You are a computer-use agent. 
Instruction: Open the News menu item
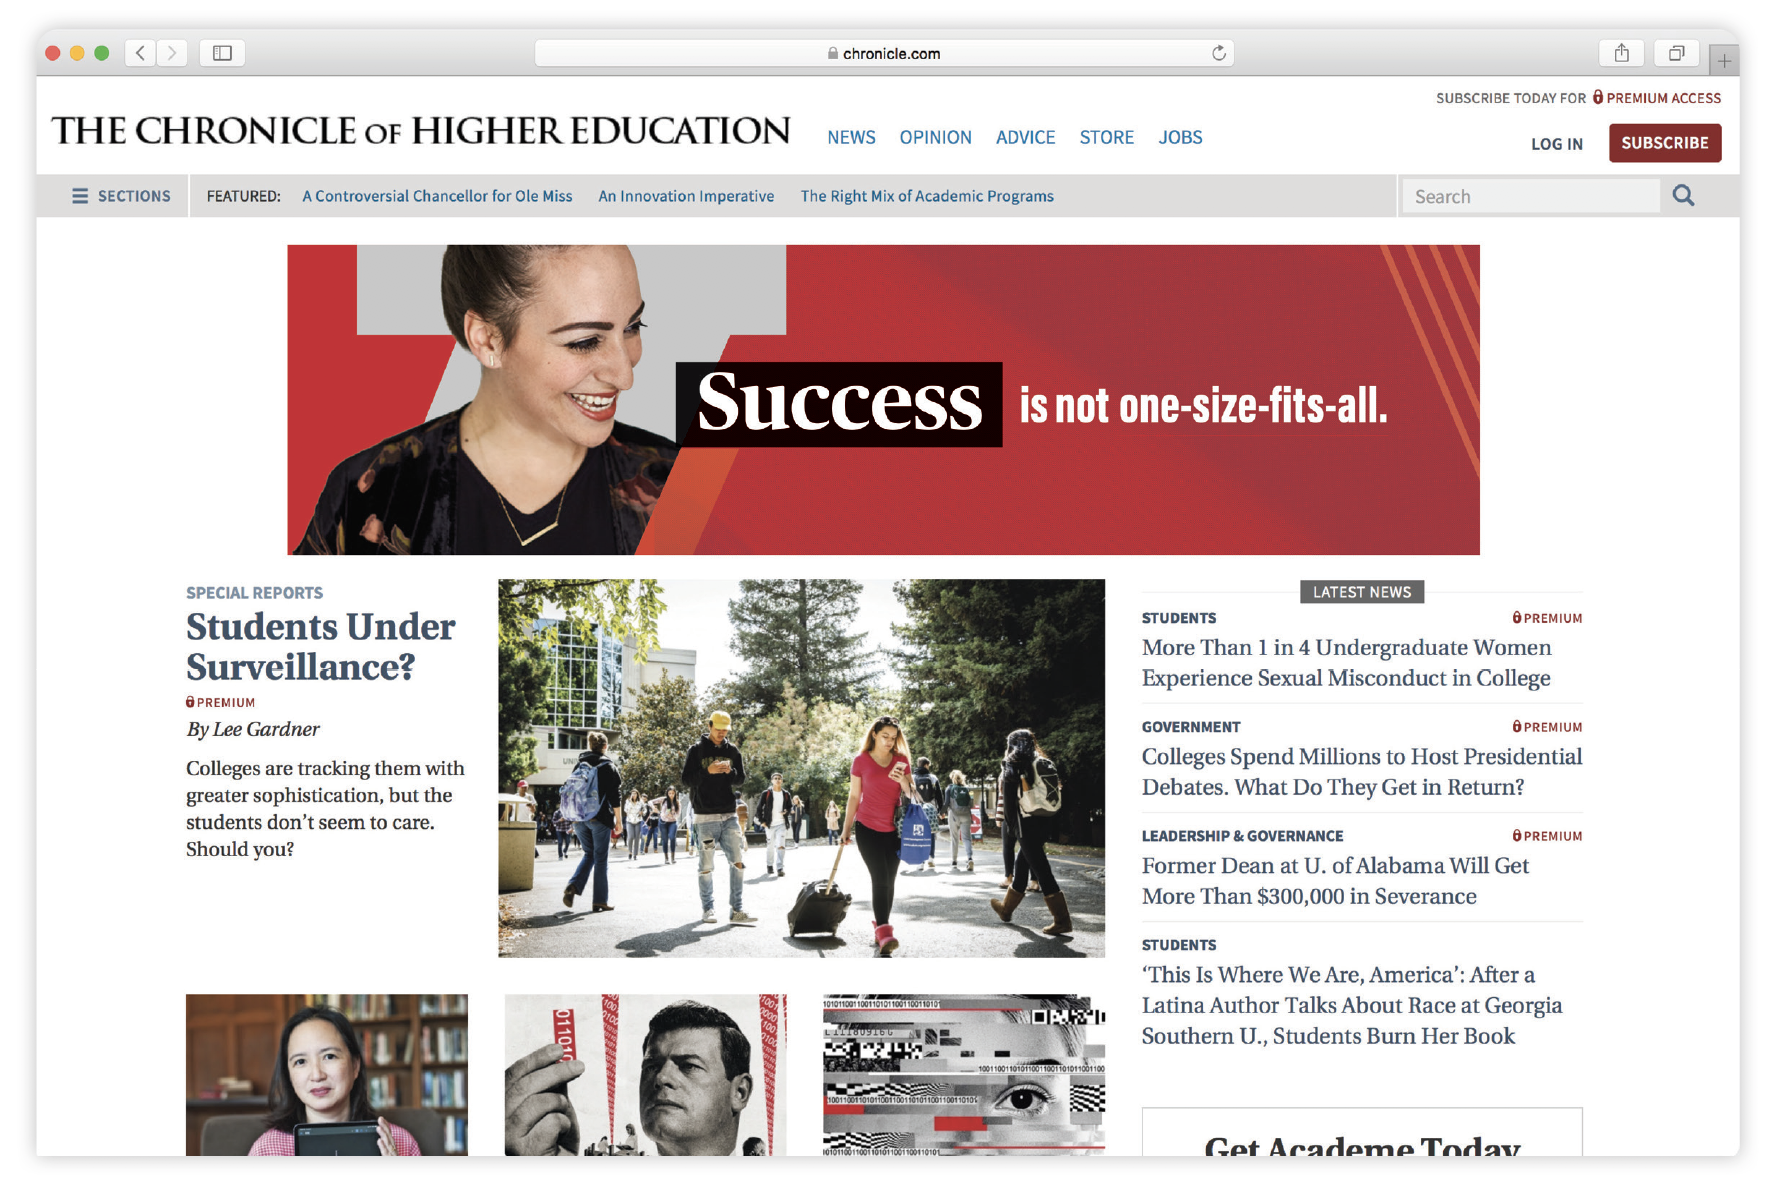tap(851, 137)
